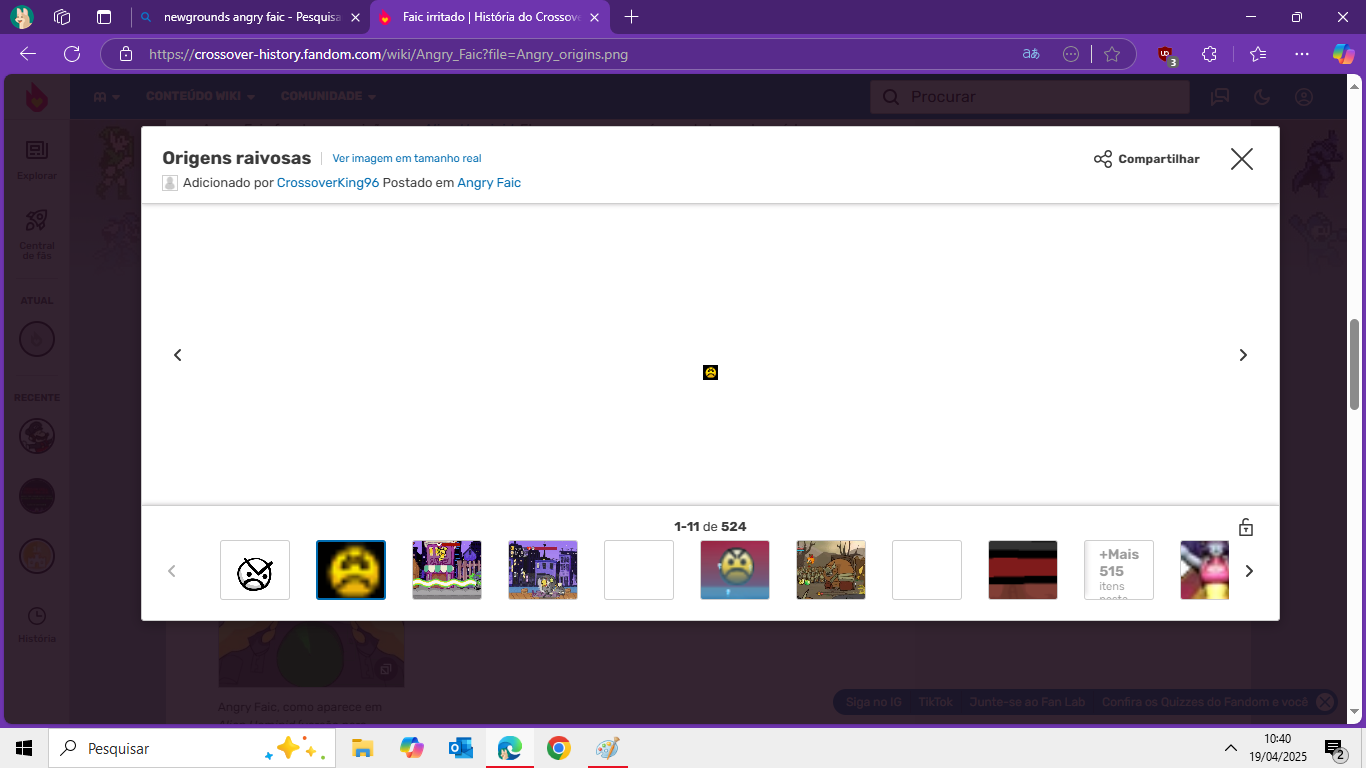Open CrossoverKing96 user profile link
Viewport: 1366px width, 768px height.
pyautogui.click(x=328, y=183)
